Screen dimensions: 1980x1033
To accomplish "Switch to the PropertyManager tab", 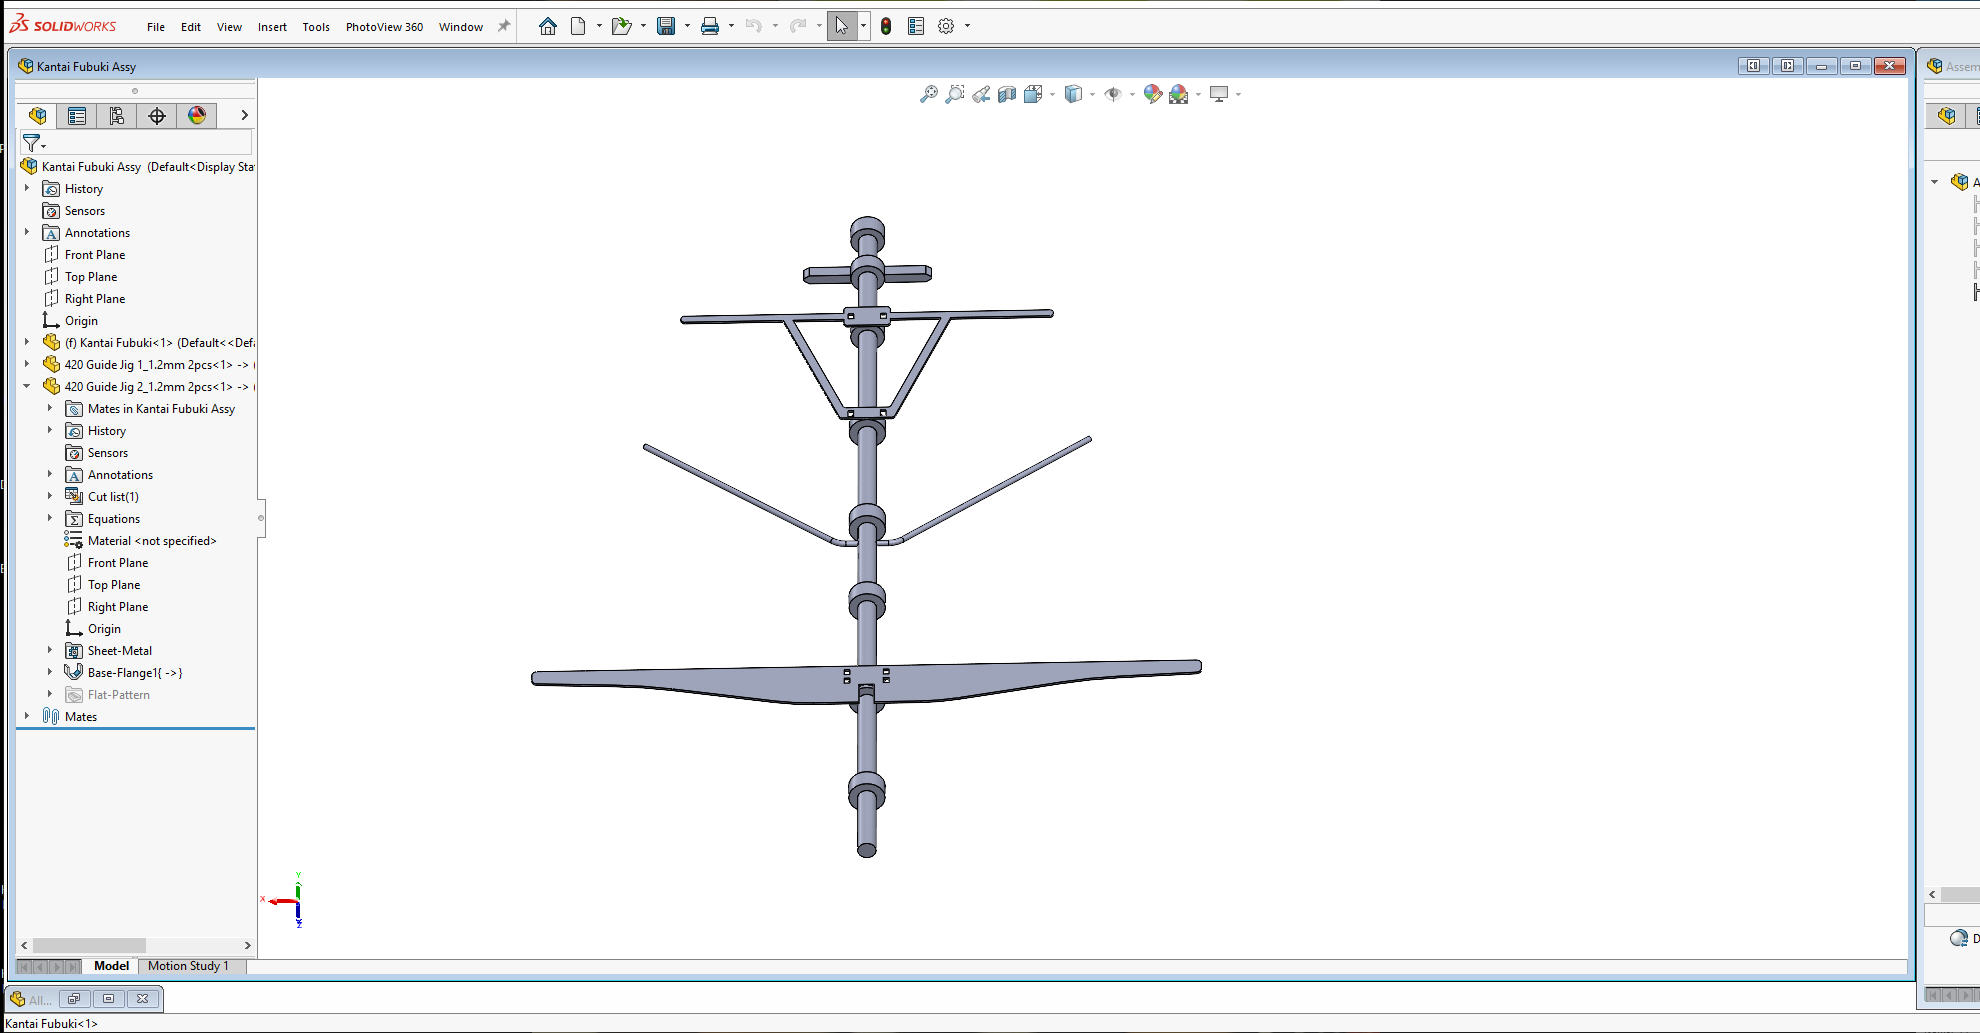I will (x=77, y=116).
